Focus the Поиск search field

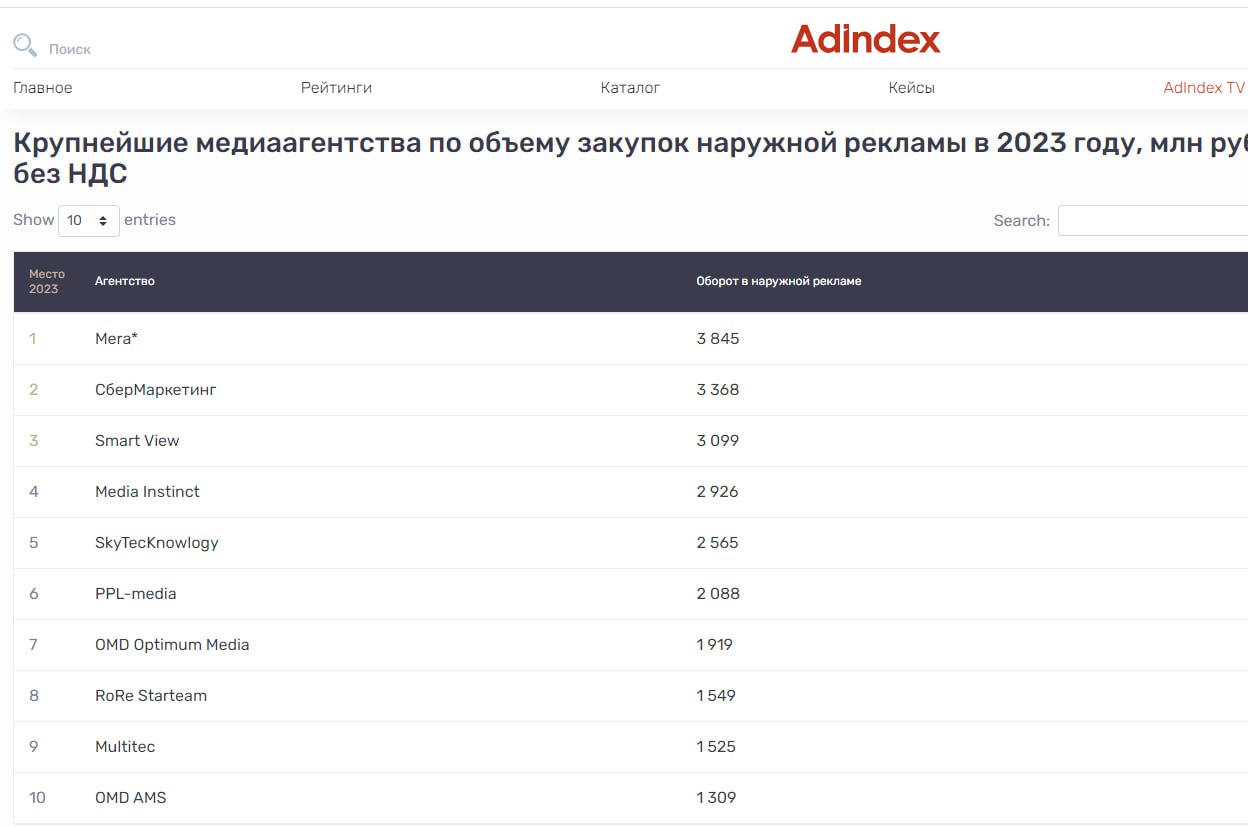[x=70, y=49]
